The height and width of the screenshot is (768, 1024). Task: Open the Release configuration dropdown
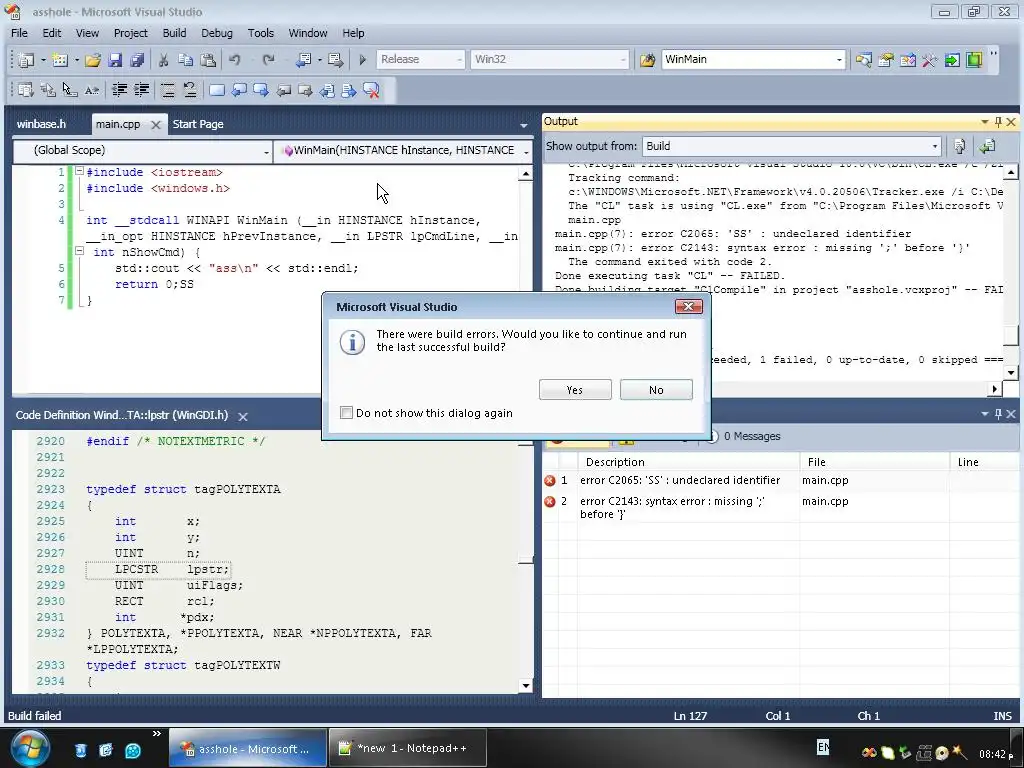459,59
